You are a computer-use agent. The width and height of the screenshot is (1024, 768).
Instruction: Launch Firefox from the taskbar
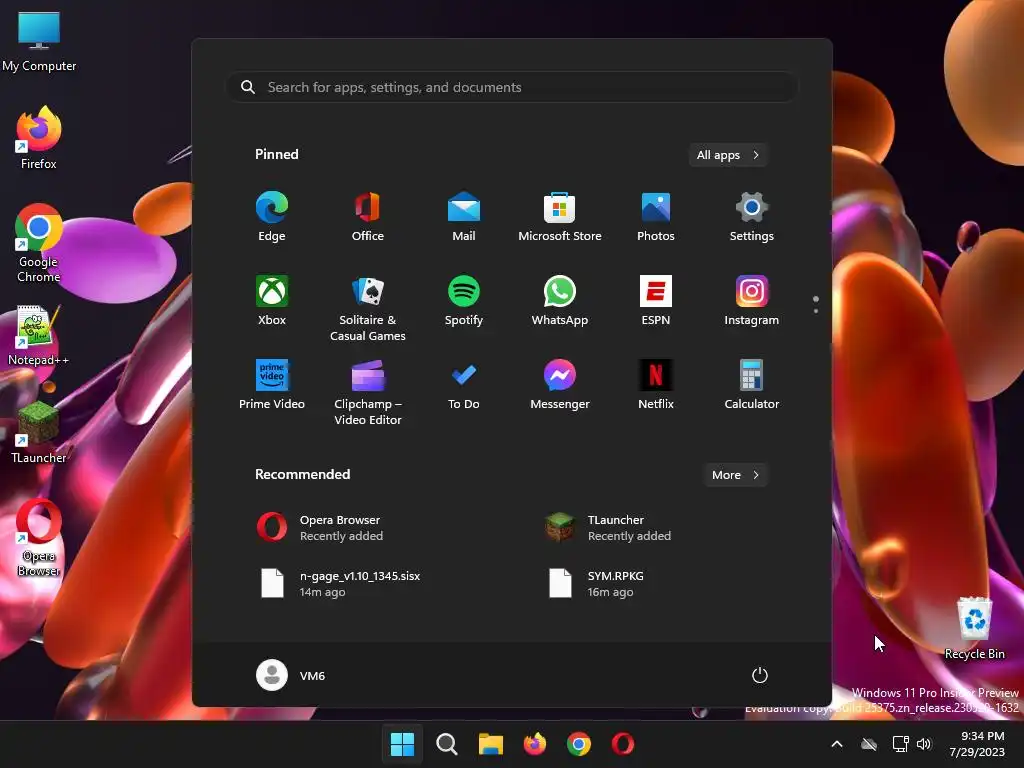pyautogui.click(x=535, y=744)
